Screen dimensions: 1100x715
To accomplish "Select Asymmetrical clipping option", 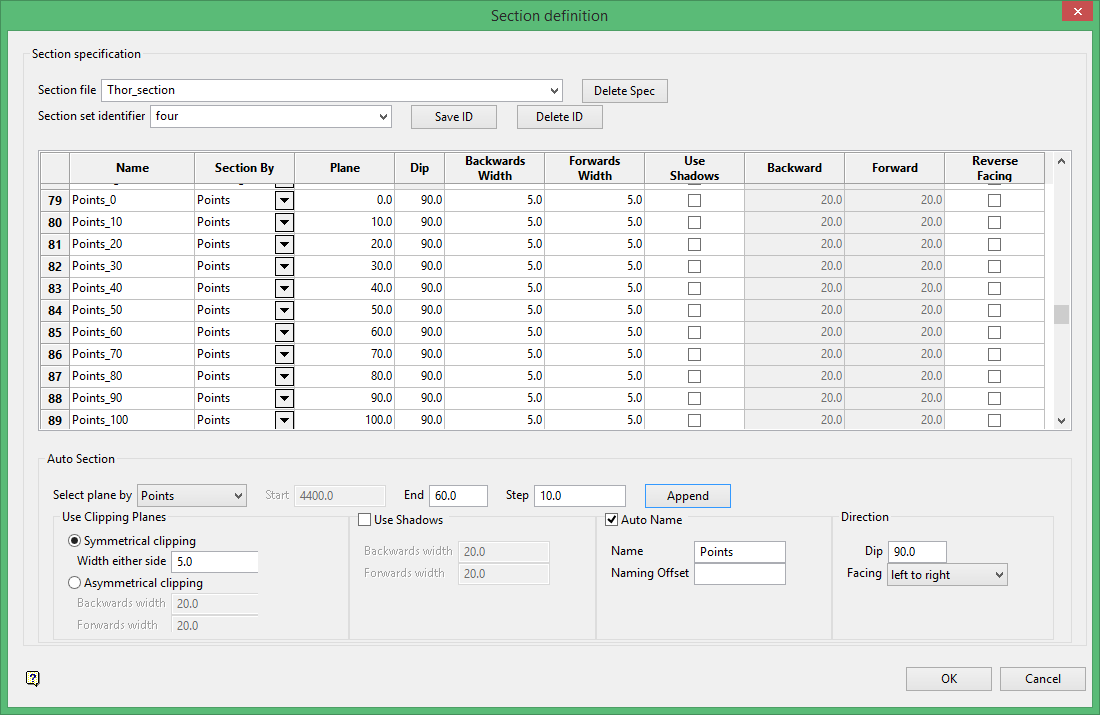I will (74, 583).
